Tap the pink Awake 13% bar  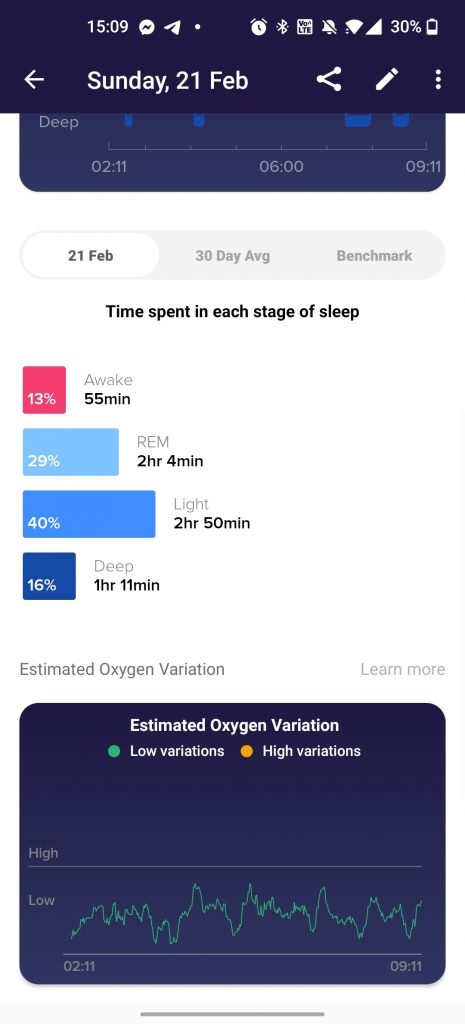44,390
